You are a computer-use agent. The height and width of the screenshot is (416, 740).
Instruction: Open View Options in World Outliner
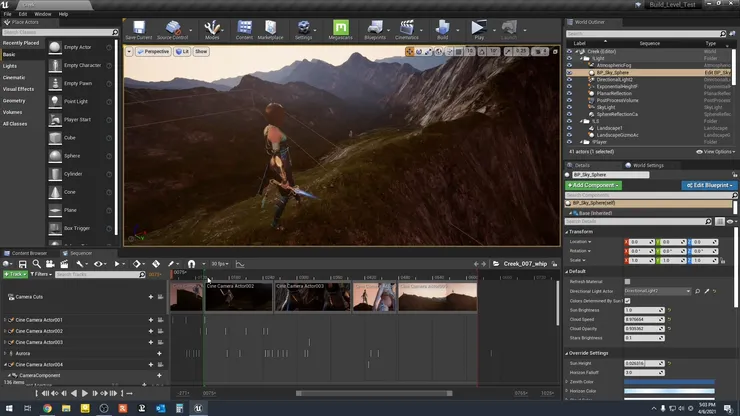pos(715,152)
